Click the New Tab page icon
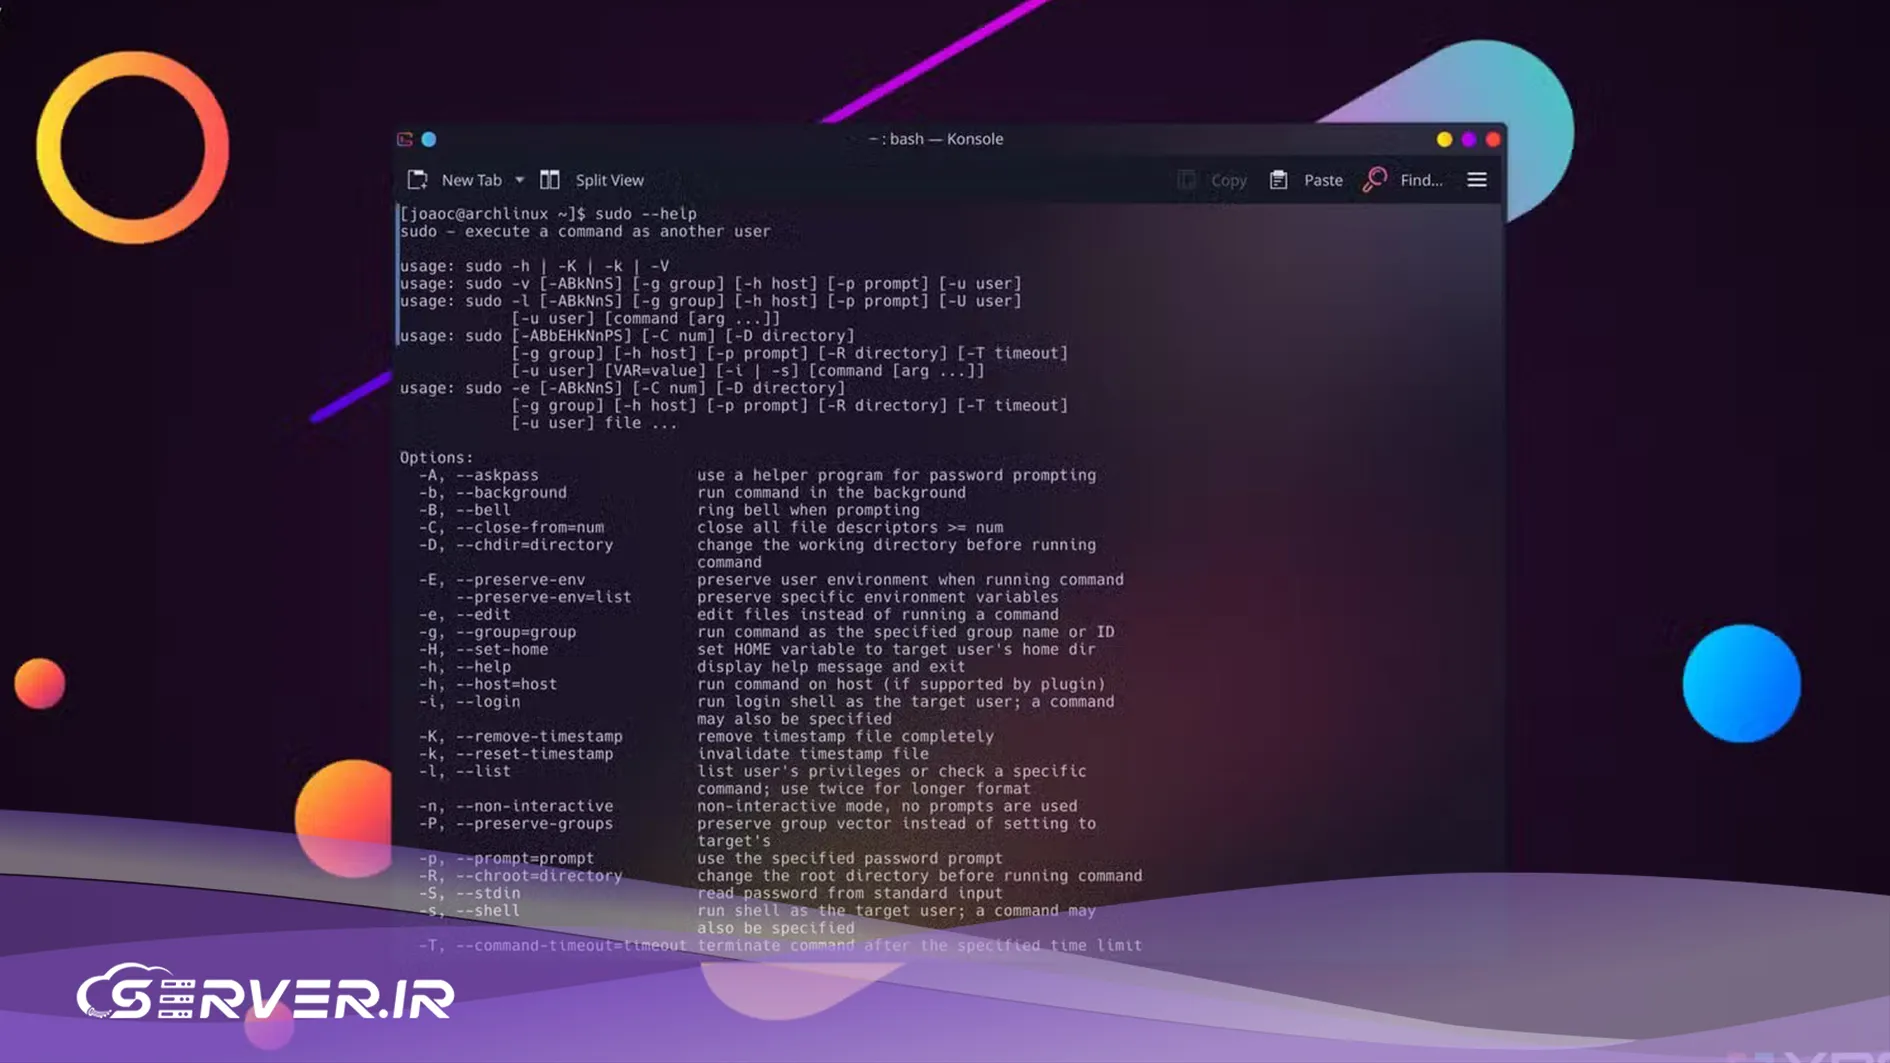The height and width of the screenshot is (1063, 1890). click(417, 180)
